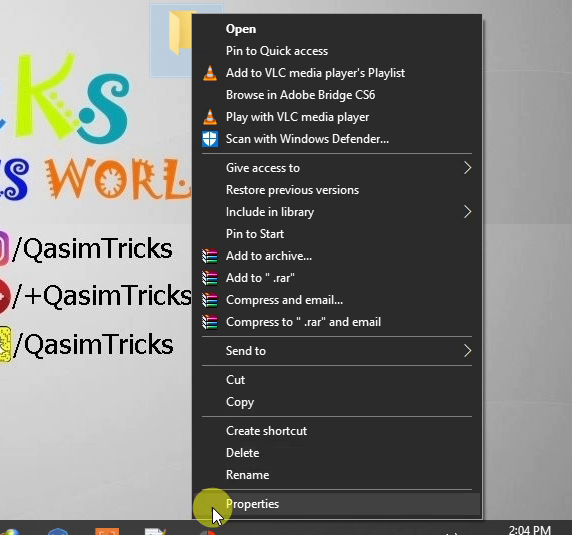Image resolution: width=572 pixels, height=535 pixels.
Task: Select the folder icon on the desktop
Action: pyautogui.click(x=181, y=33)
